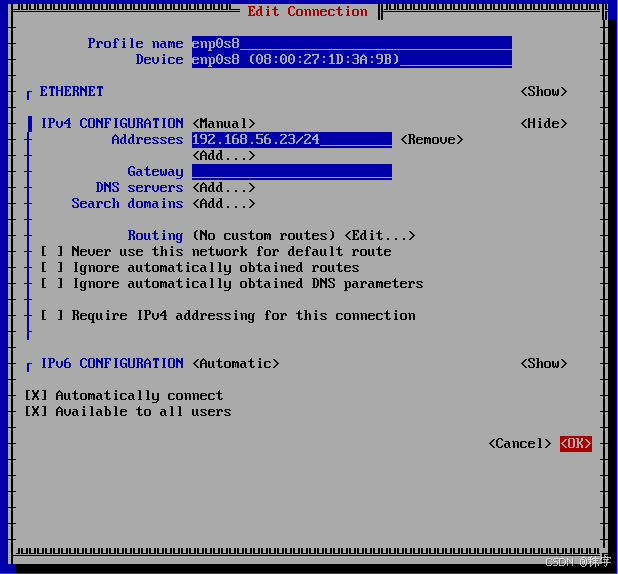
Task: Select the Device field with MAC address
Action: (x=352, y=60)
